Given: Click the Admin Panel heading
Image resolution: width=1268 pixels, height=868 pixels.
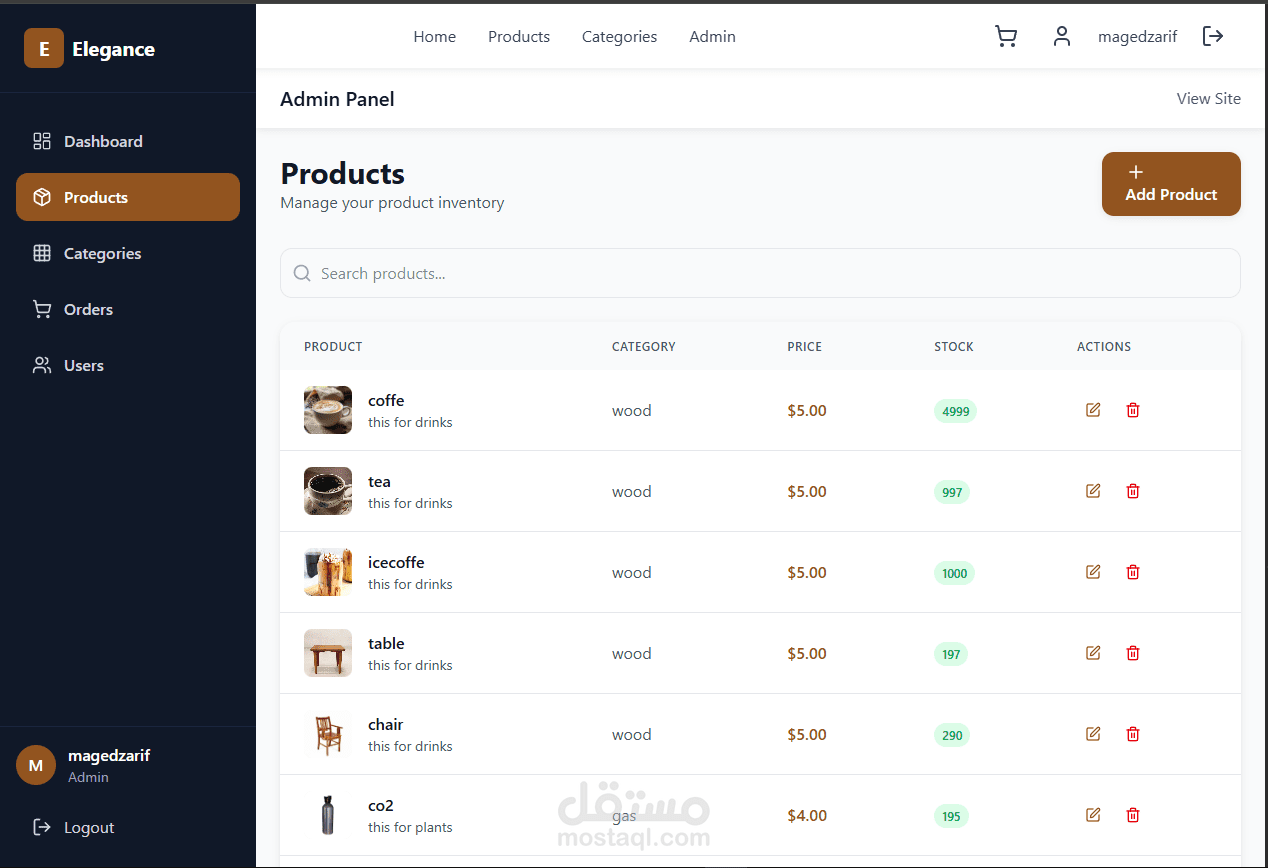Looking at the screenshot, I should pyautogui.click(x=337, y=99).
